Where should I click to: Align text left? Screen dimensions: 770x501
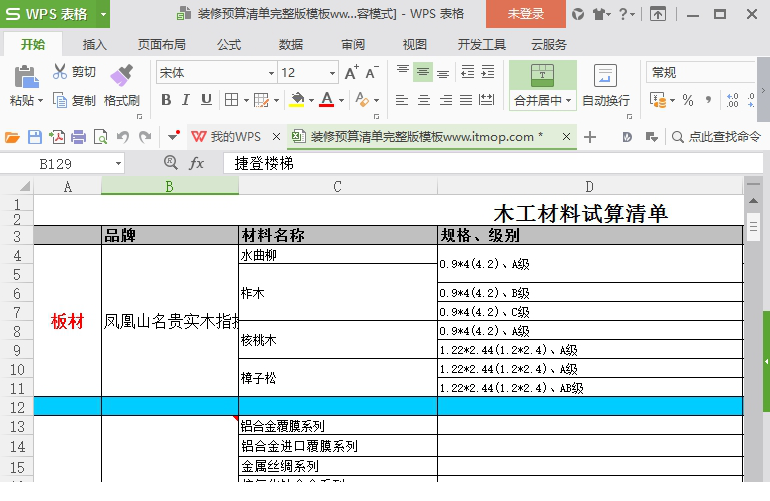click(402, 100)
